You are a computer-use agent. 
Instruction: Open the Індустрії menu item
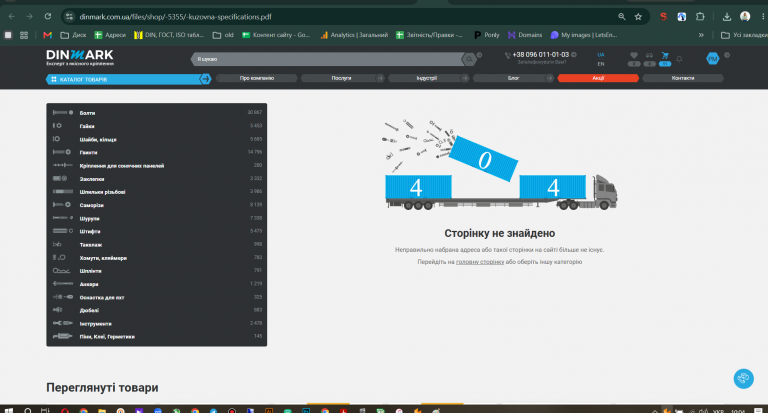(427, 78)
